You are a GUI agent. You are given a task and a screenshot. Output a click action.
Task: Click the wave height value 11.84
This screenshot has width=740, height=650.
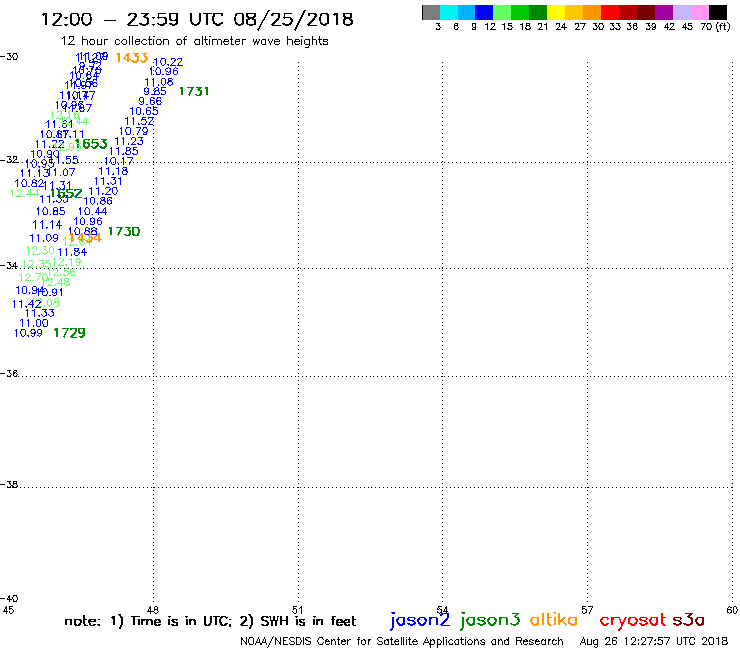tap(72, 252)
